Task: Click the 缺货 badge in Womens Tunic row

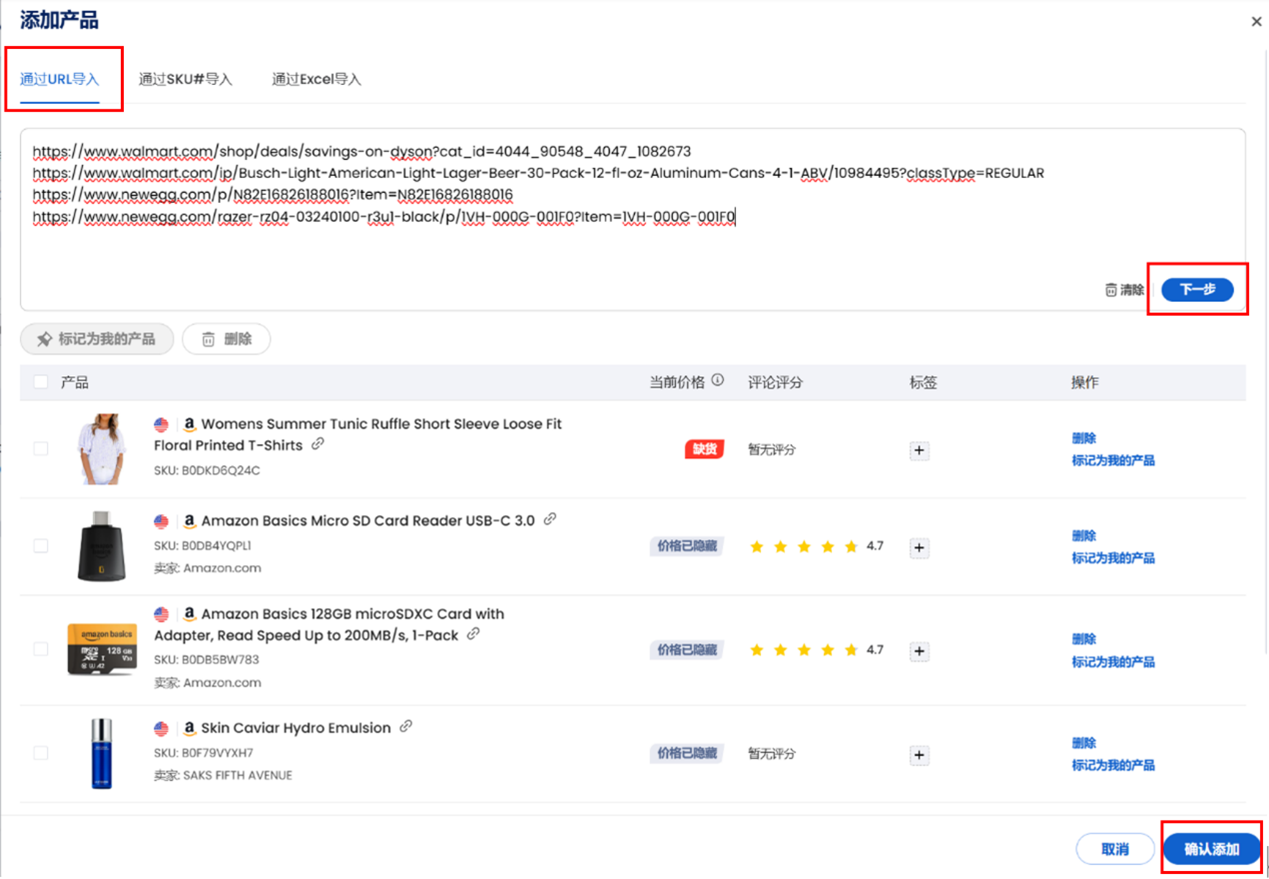Action: (704, 449)
